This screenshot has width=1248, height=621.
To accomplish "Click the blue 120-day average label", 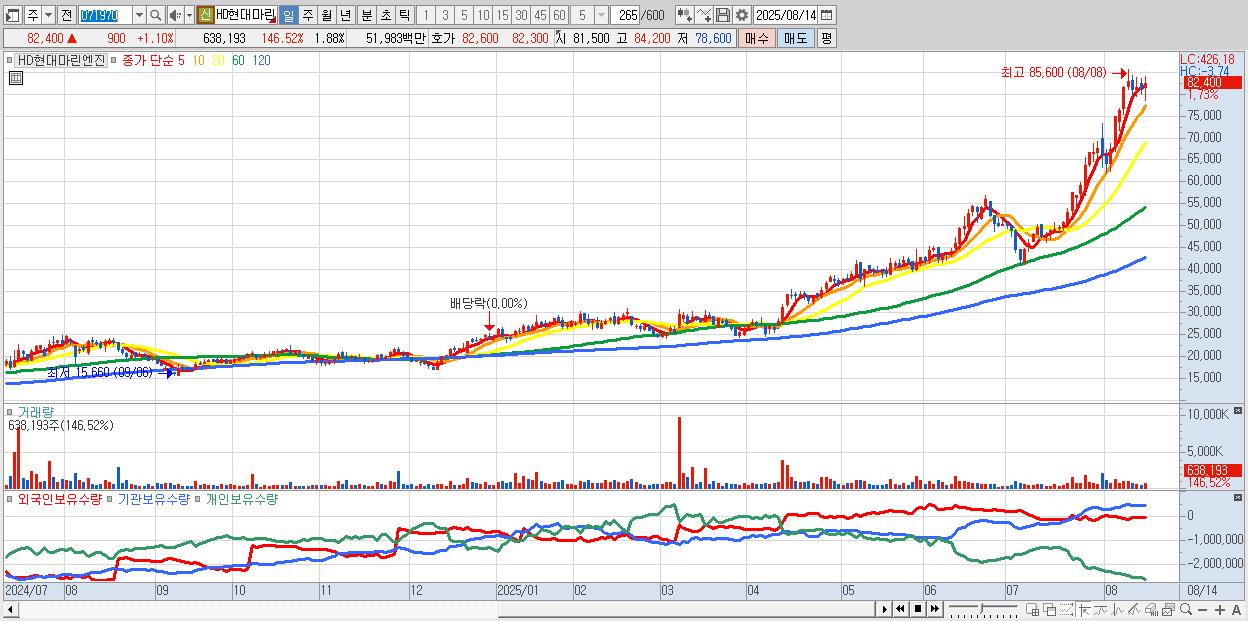I will [261, 60].
